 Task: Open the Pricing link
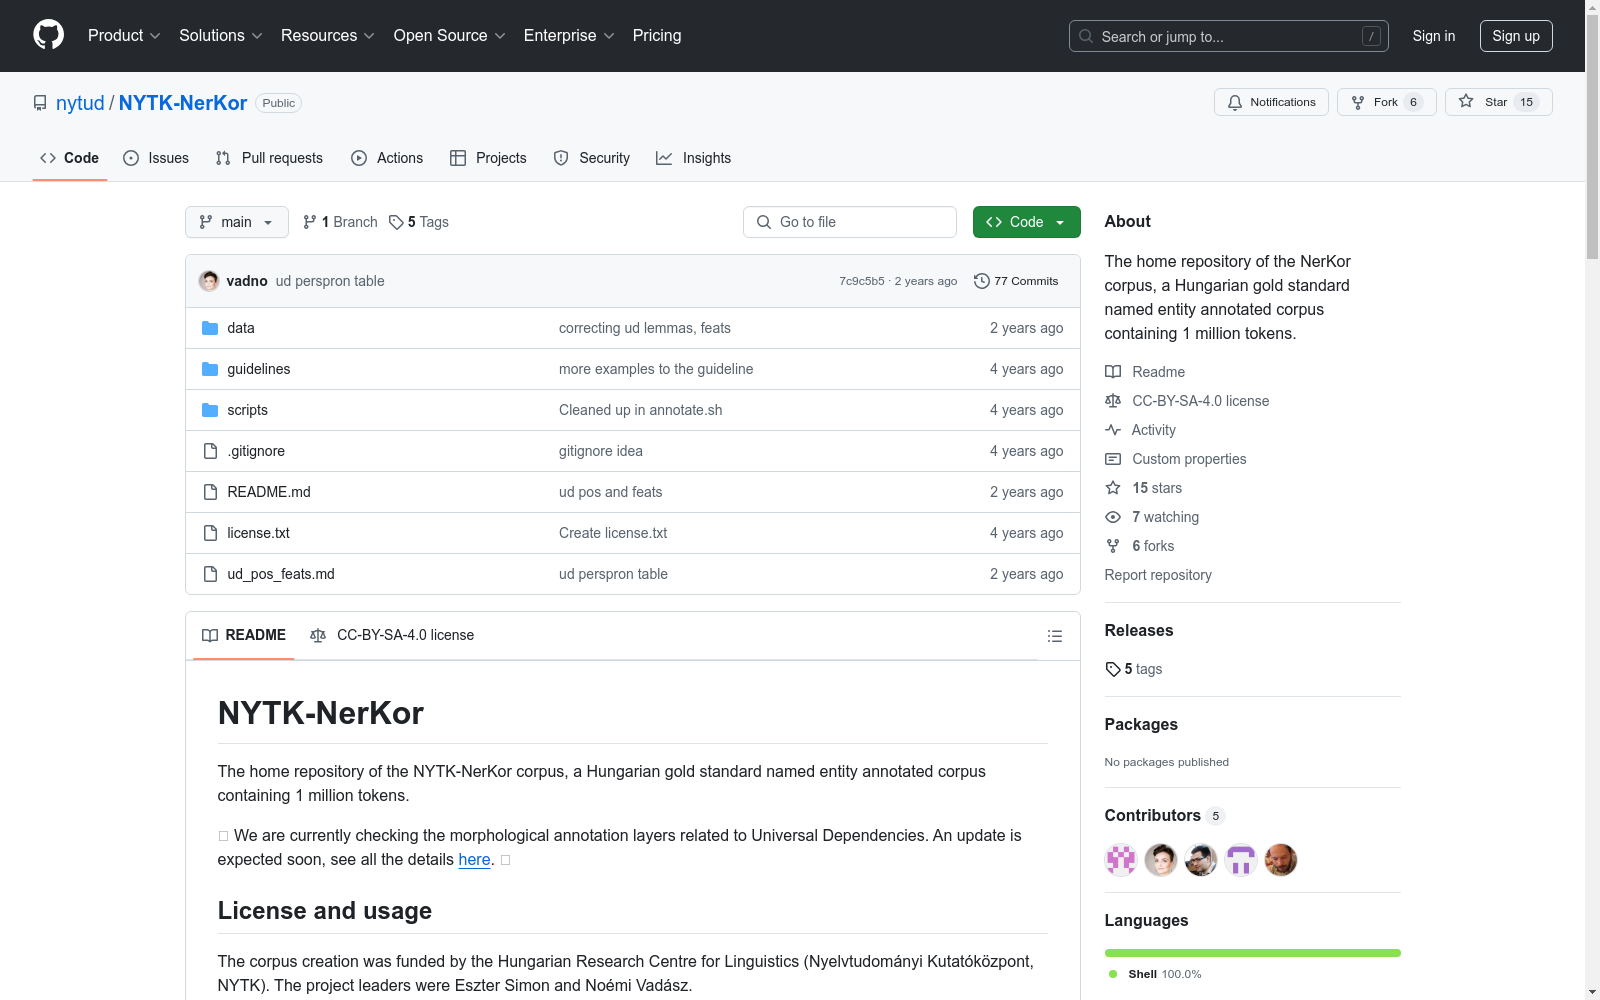point(657,36)
